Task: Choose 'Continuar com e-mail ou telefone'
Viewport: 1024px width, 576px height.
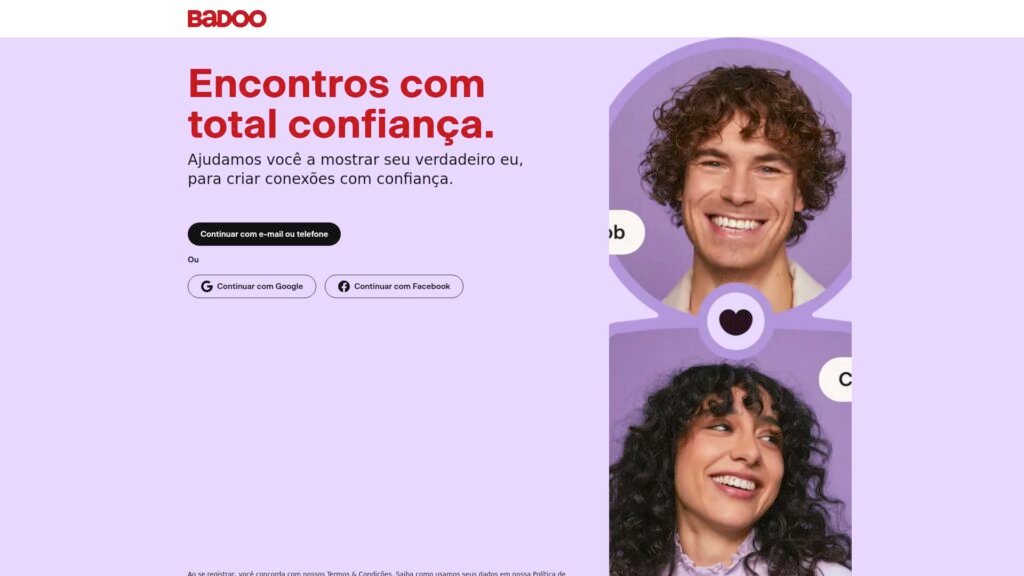Action: [264, 234]
